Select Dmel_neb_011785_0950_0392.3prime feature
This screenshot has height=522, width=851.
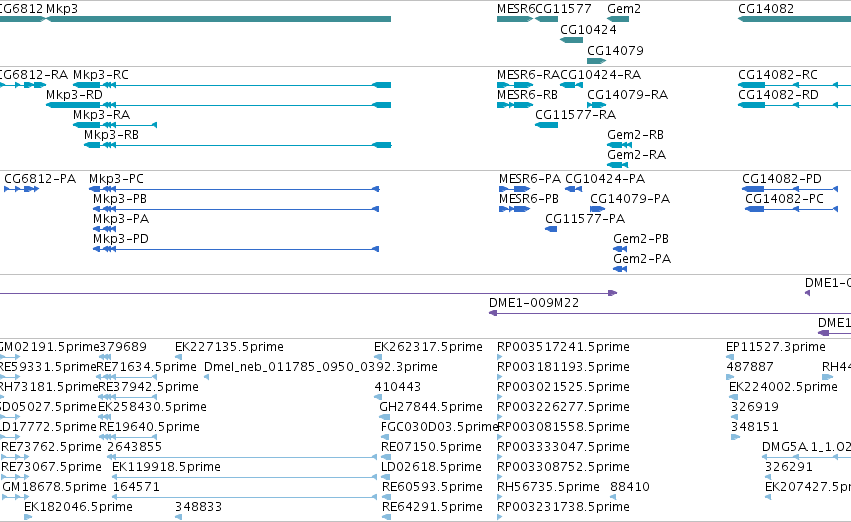click(x=207, y=377)
